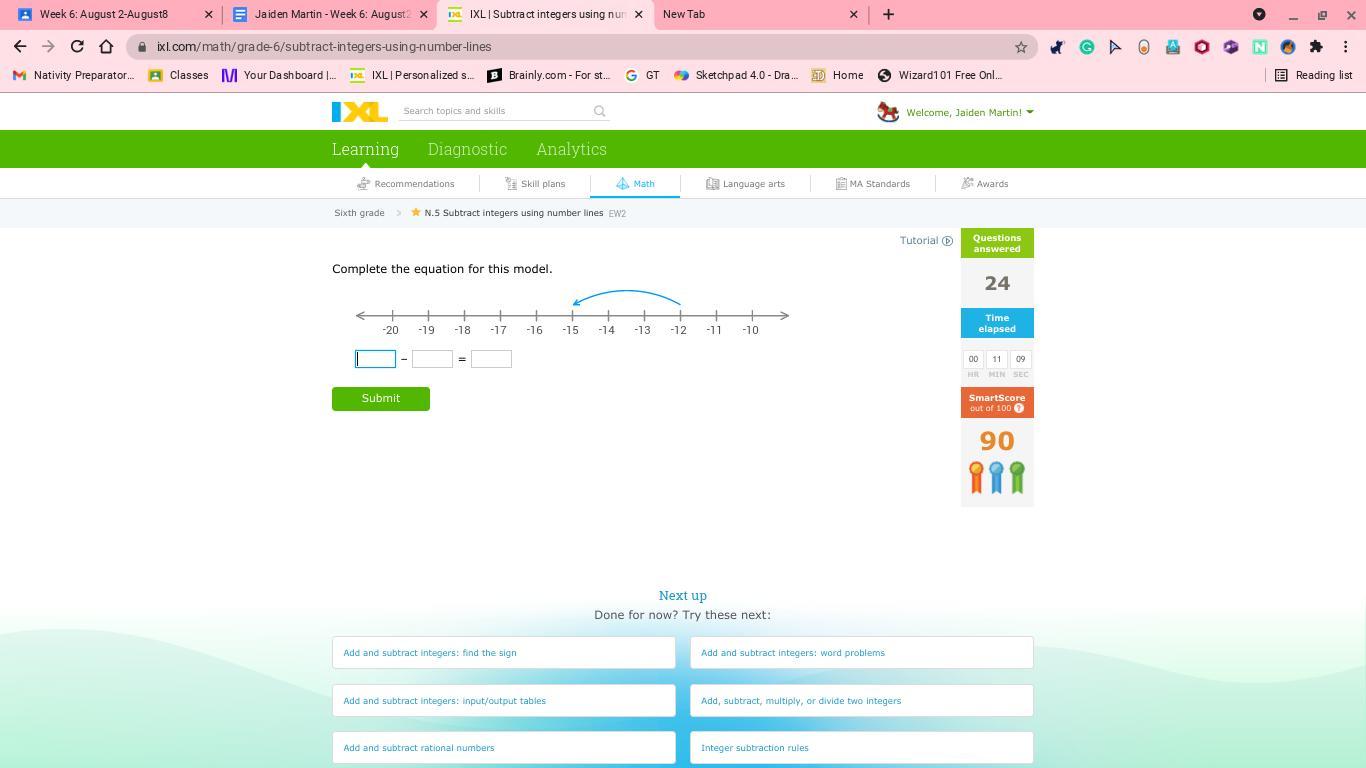Screen dimensions: 1366x768
Task: Open the Nativity Preparator Gmail bookmark
Action: [73, 75]
